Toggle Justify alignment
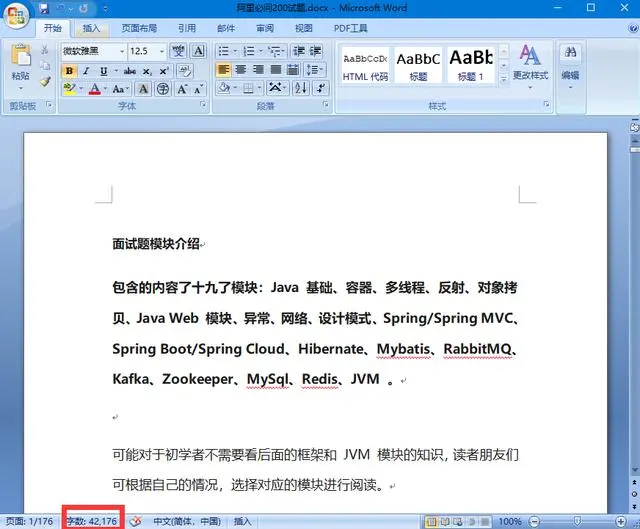This screenshot has height=529, width=640. [x=276, y=70]
